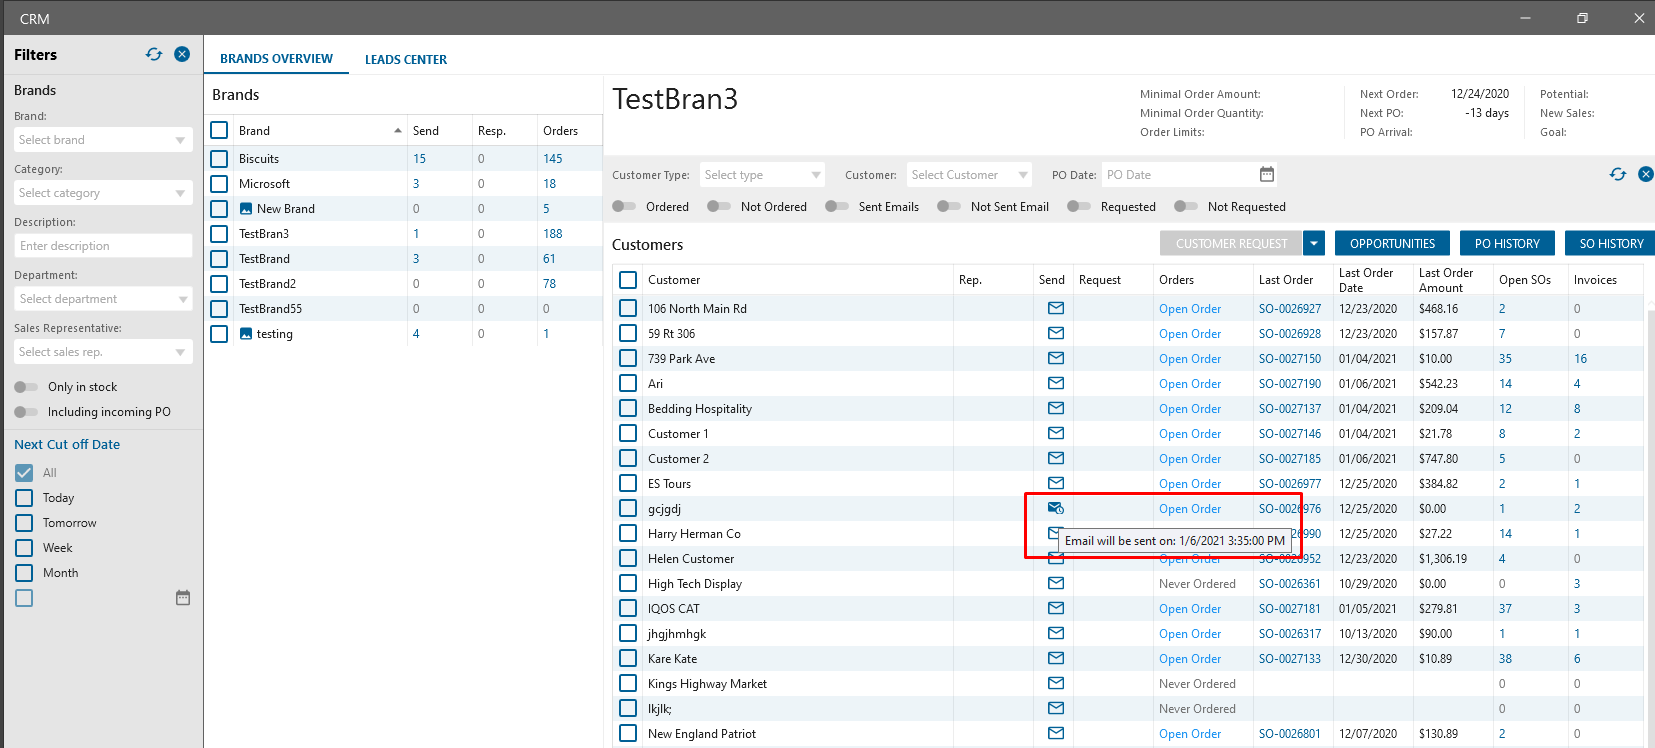
Task: Toggle the Only in stock switch
Action: pos(26,387)
